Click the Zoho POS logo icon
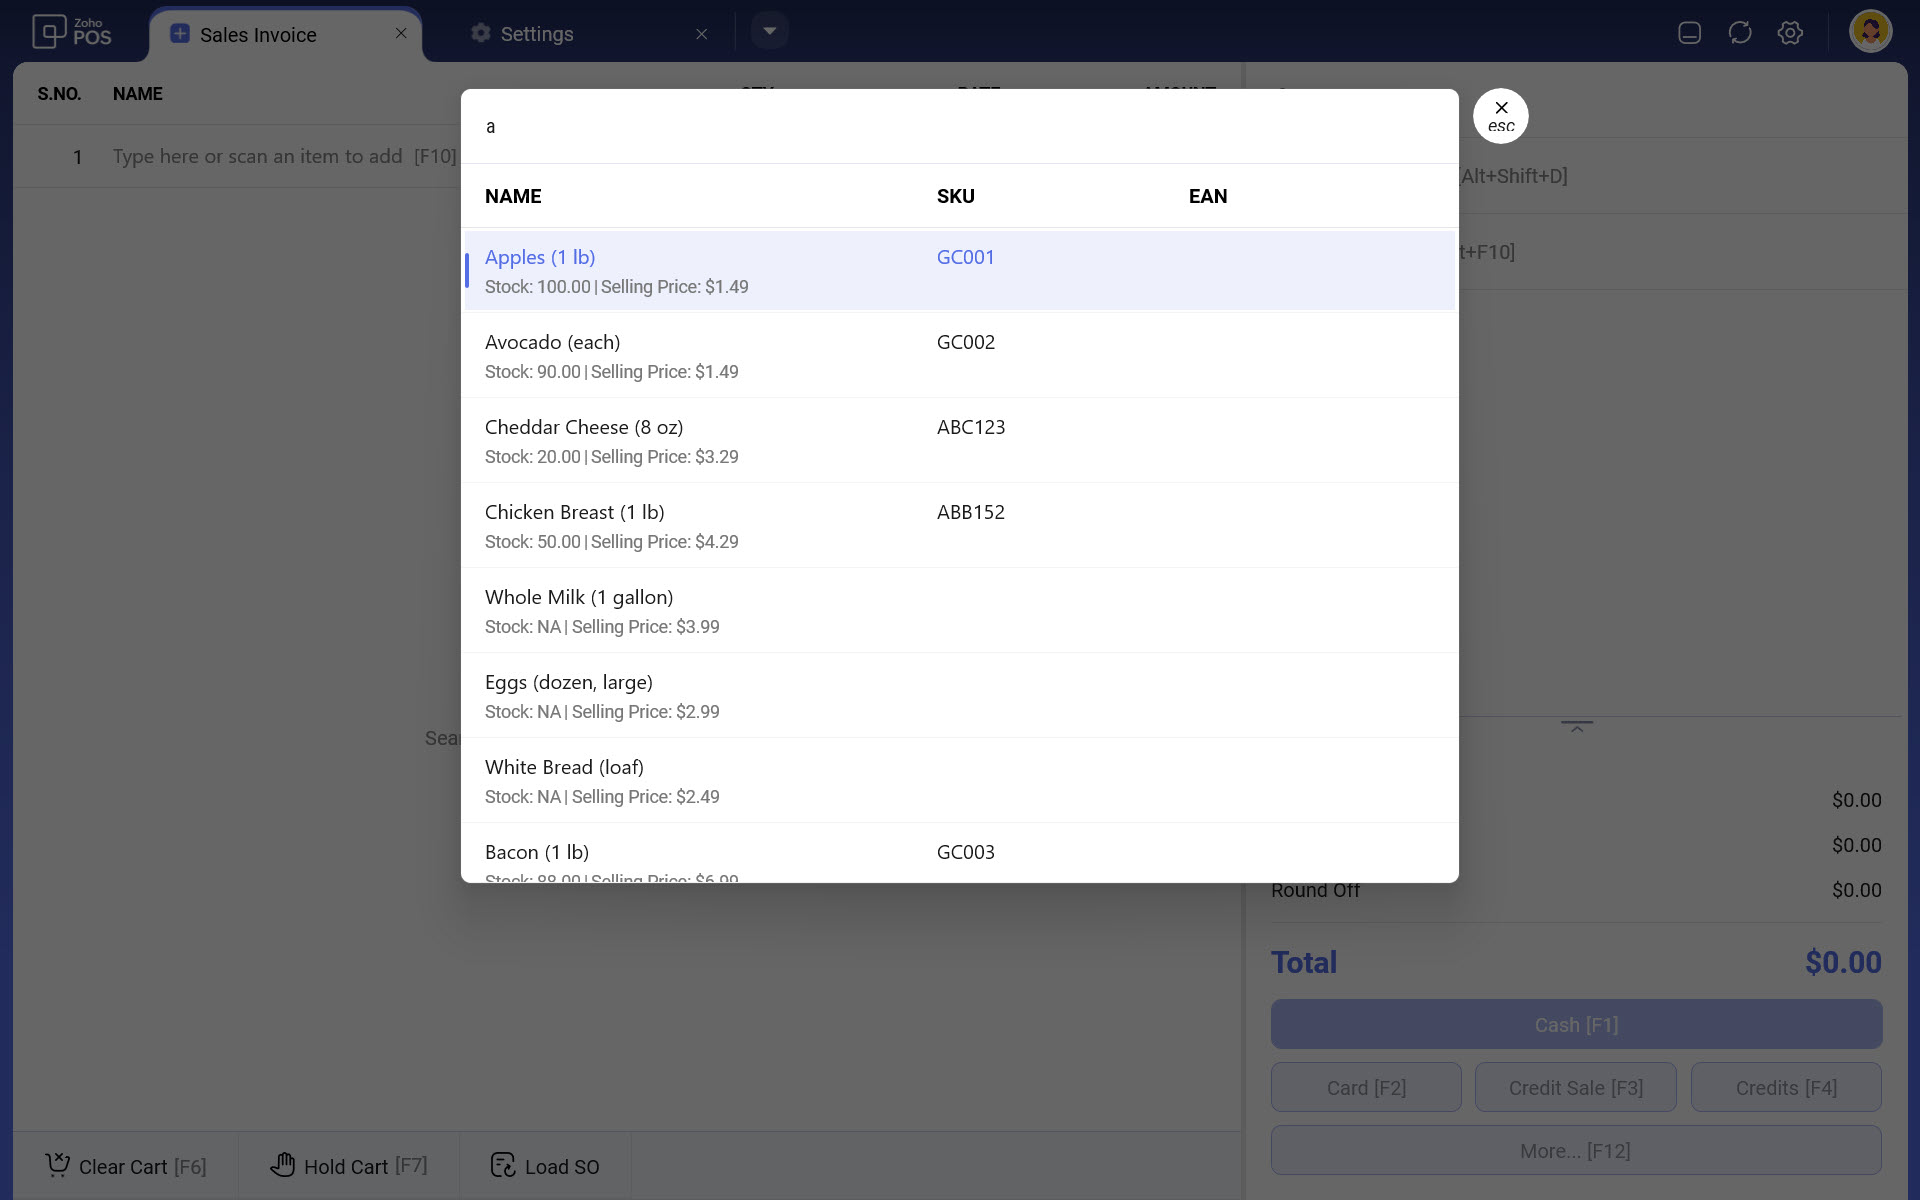The height and width of the screenshot is (1200, 1920). coord(49,32)
